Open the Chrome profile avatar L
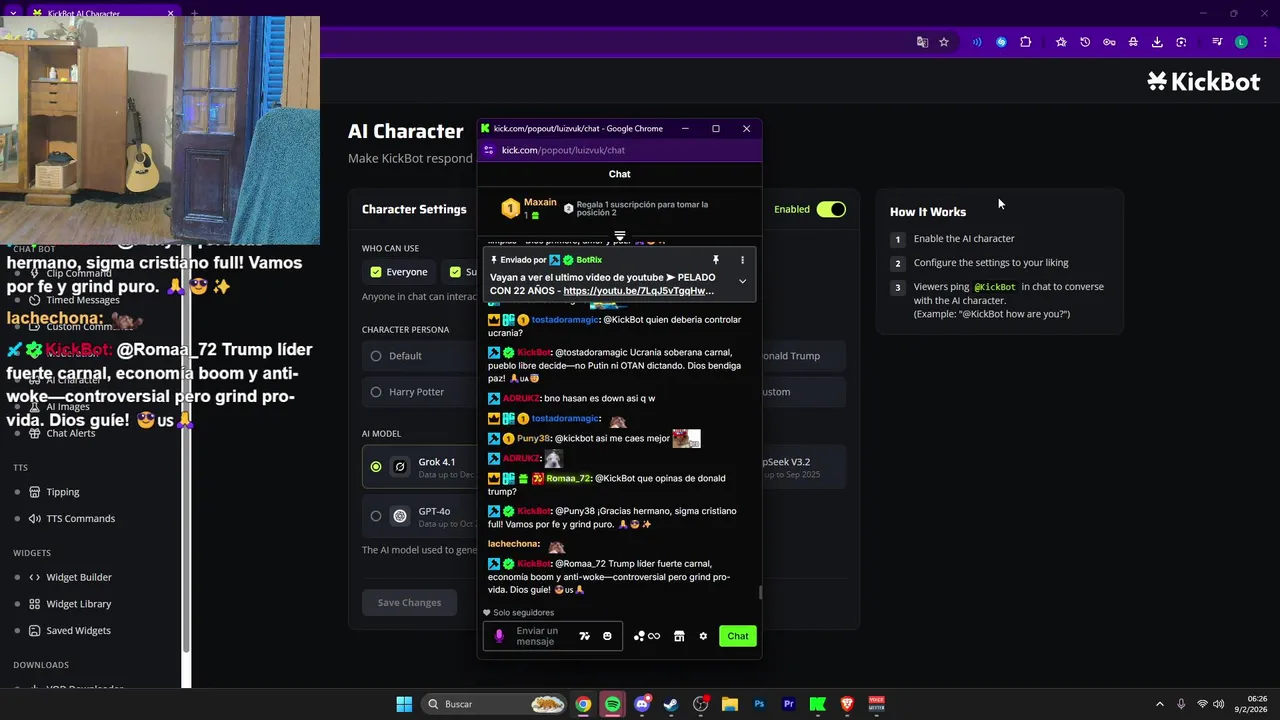Screen dimensions: 1280x720 pos(1241,42)
